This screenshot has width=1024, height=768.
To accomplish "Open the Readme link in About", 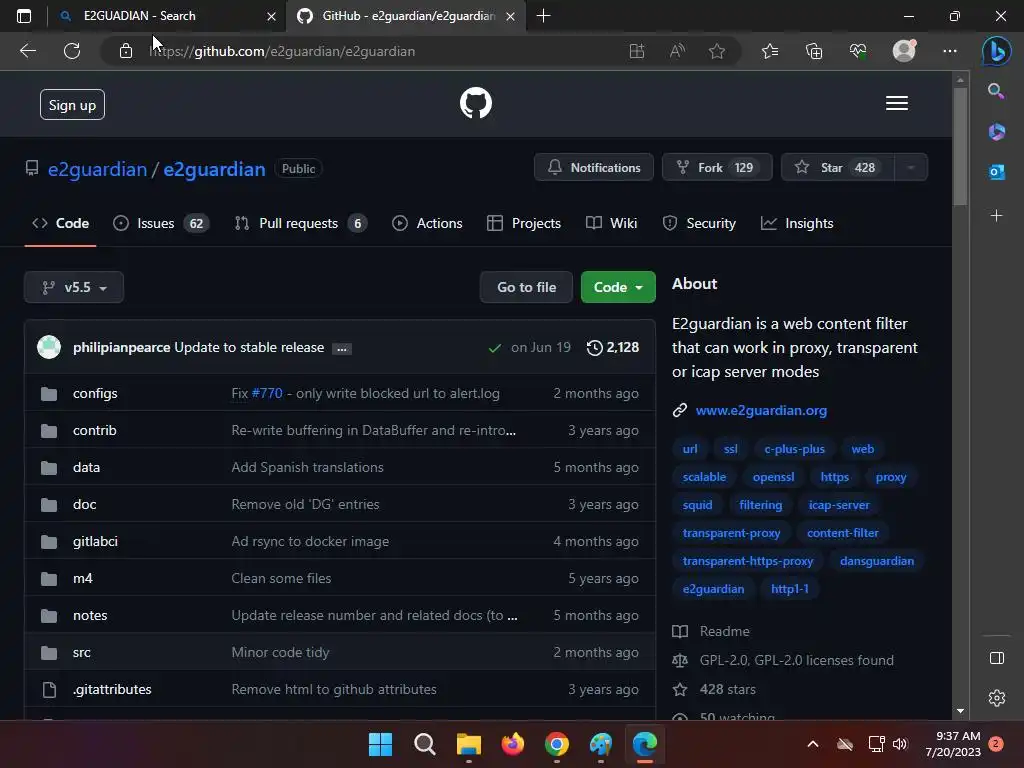I will pos(724,632).
